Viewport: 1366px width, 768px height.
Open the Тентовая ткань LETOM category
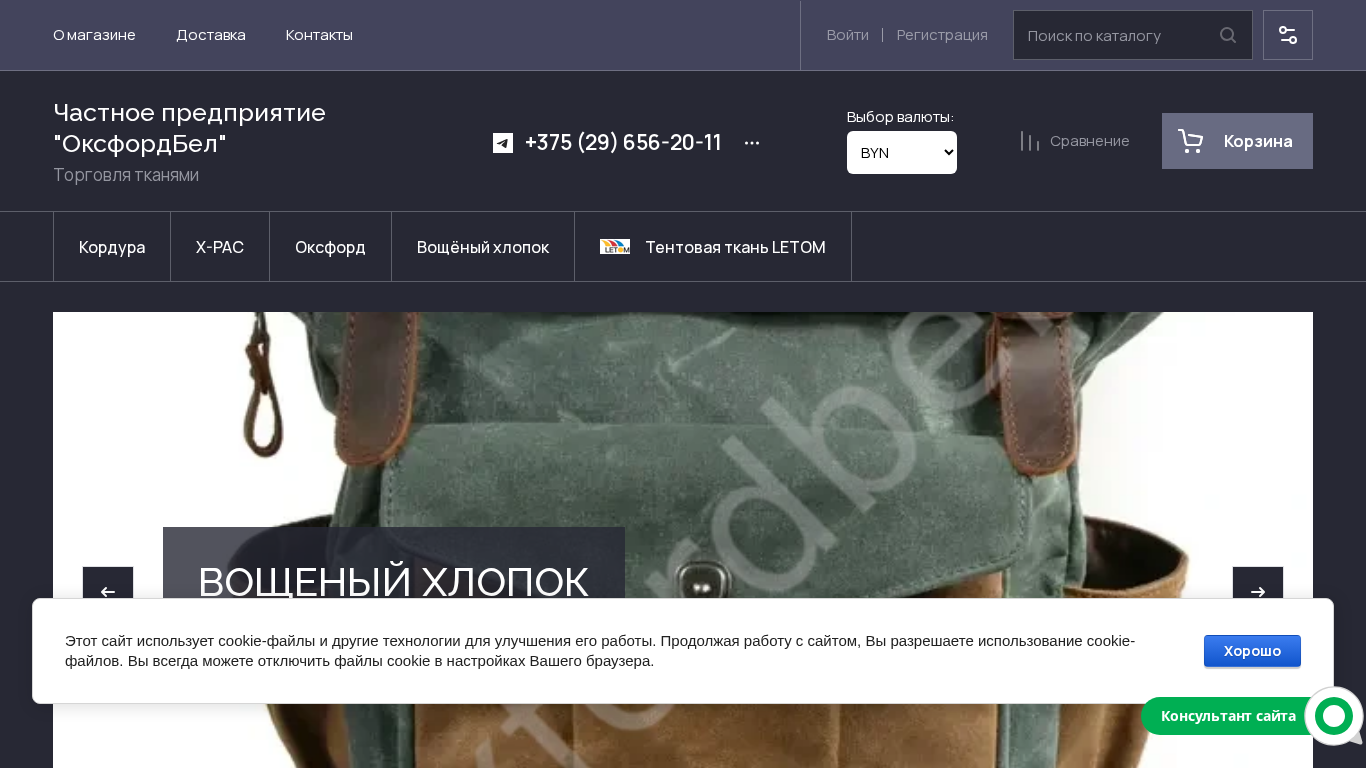click(713, 247)
